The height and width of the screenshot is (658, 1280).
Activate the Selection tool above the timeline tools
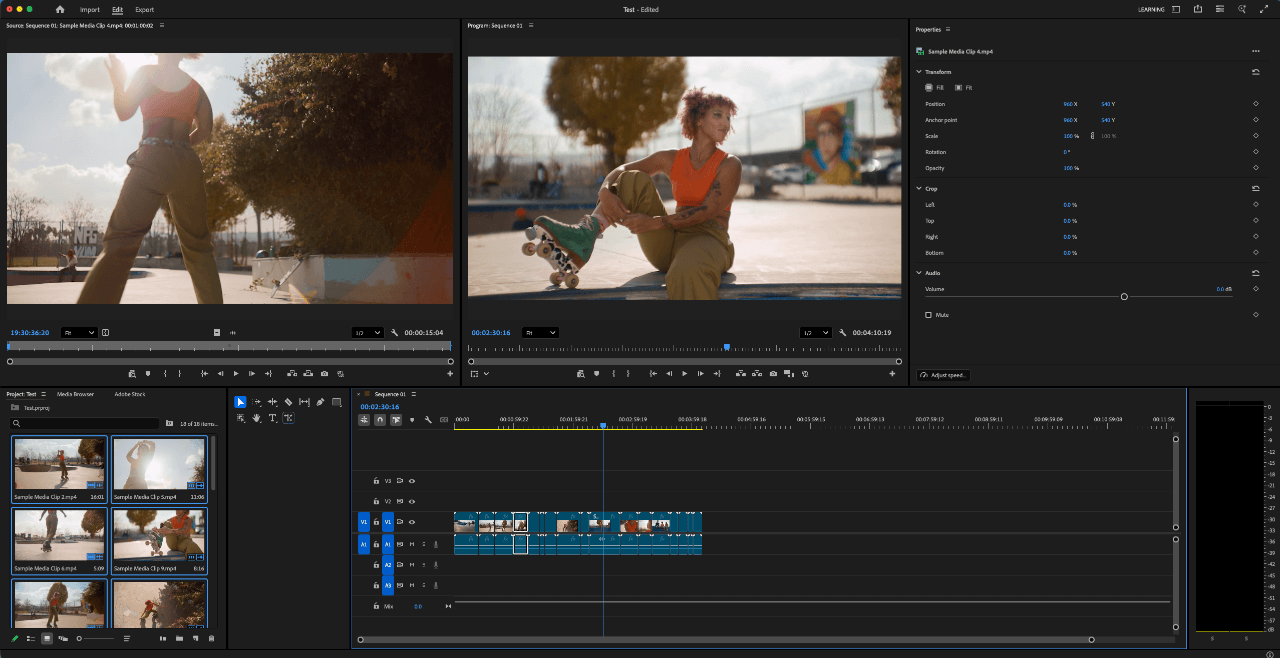click(x=240, y=401)
